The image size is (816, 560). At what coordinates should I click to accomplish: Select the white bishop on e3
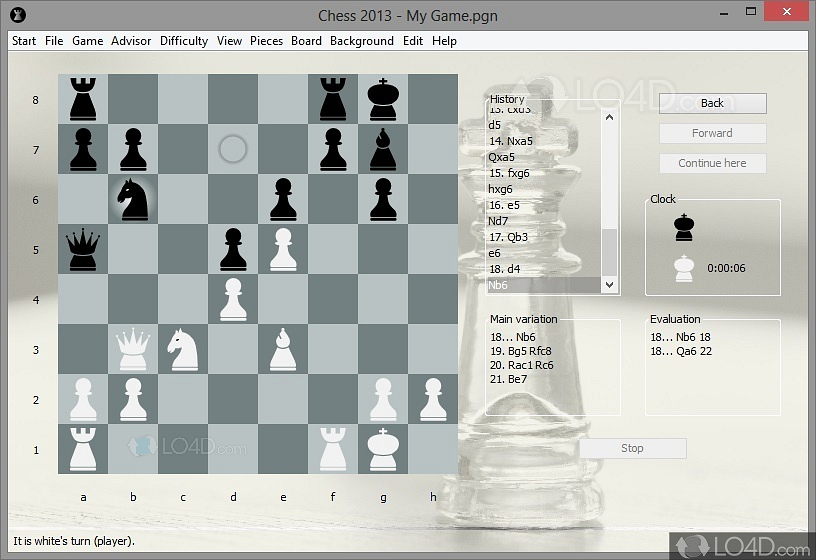coord(283,349)
